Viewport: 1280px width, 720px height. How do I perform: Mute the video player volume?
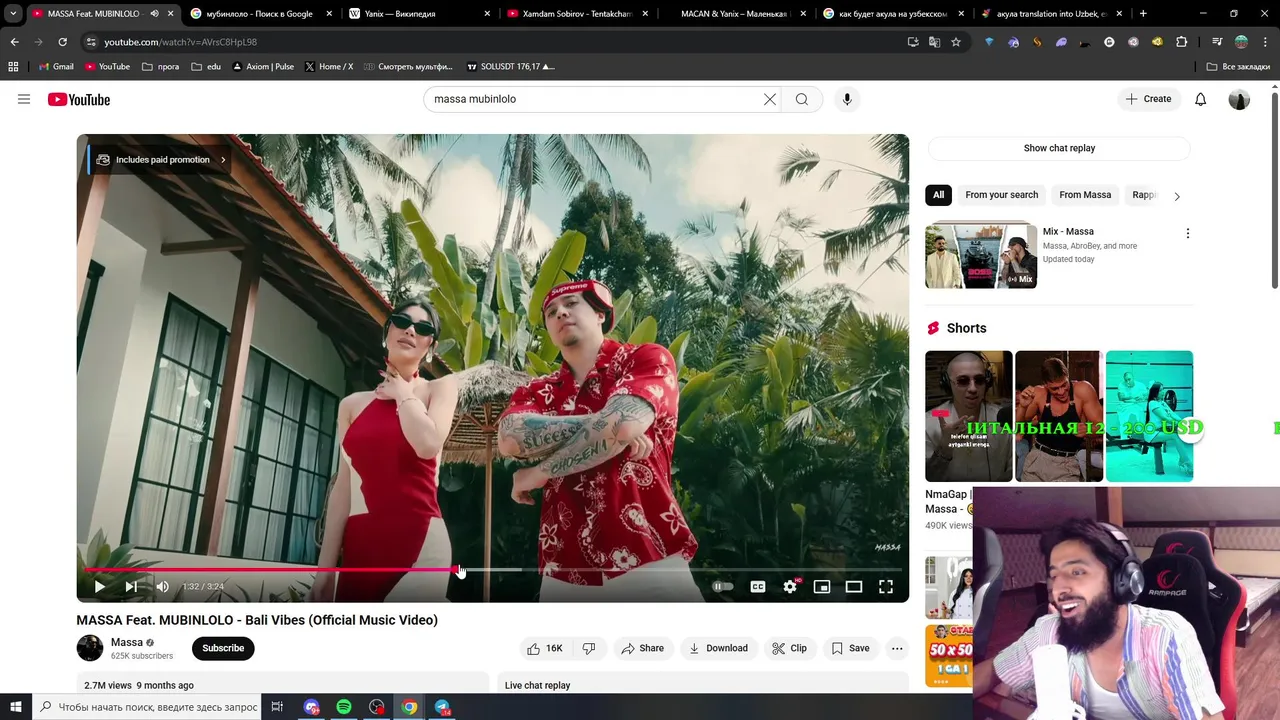[x=163, y=587]
